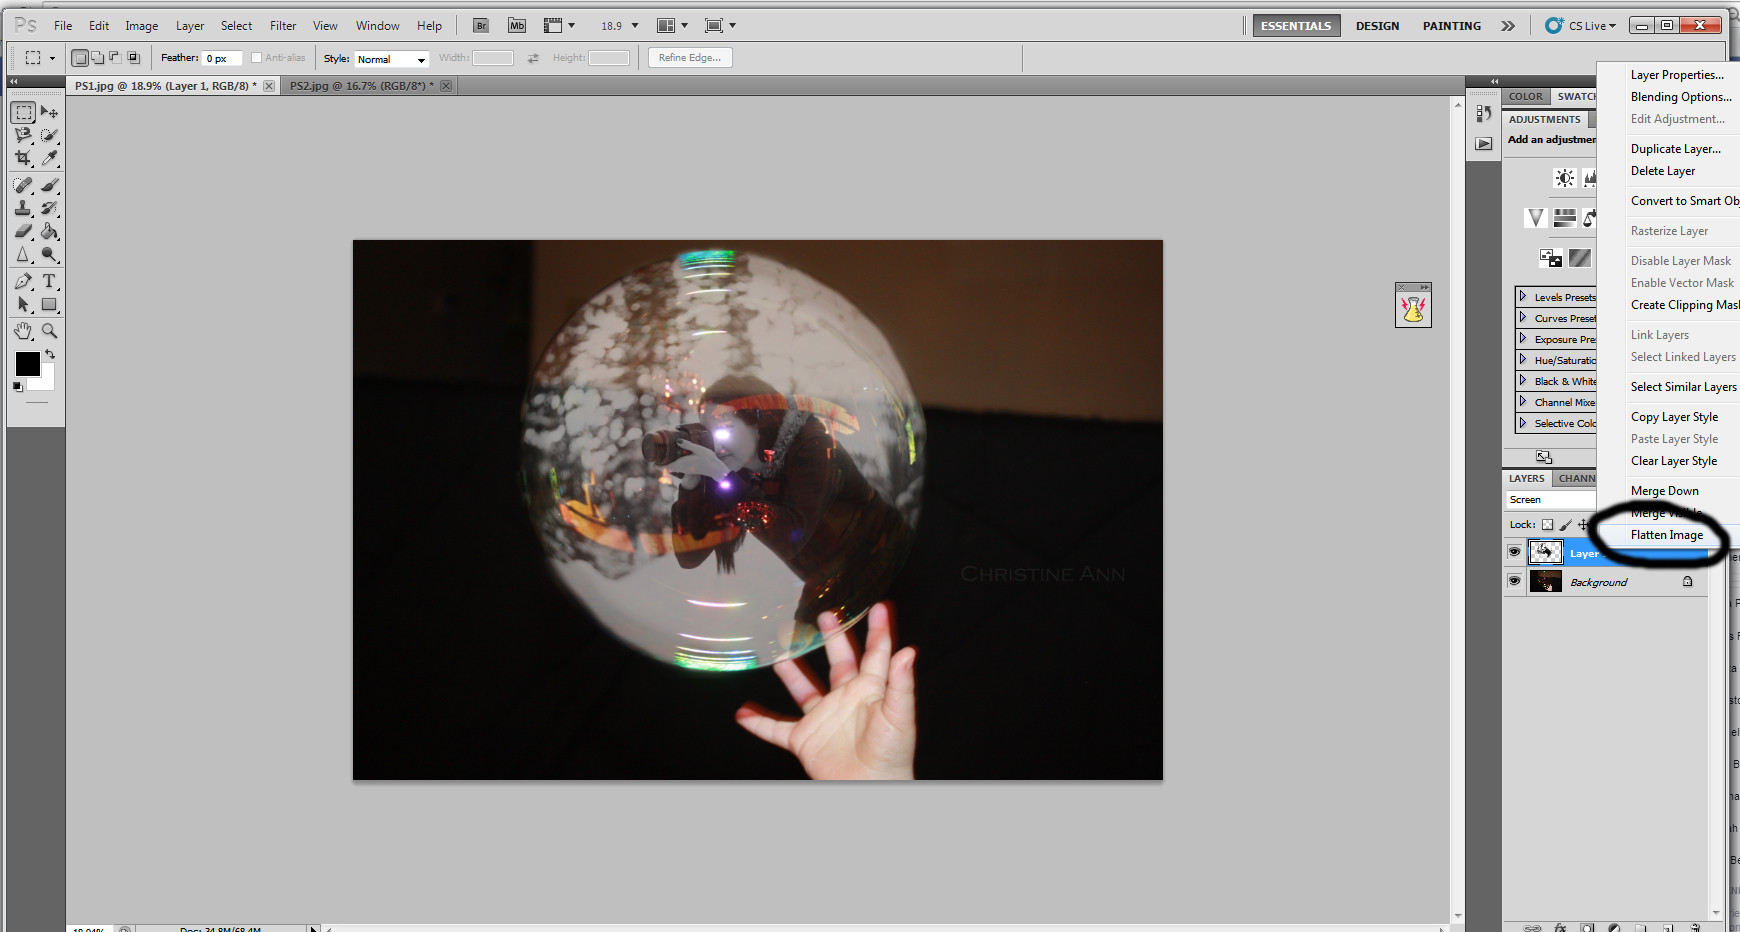Click the floating flask plugin icon

(1413, 310)
